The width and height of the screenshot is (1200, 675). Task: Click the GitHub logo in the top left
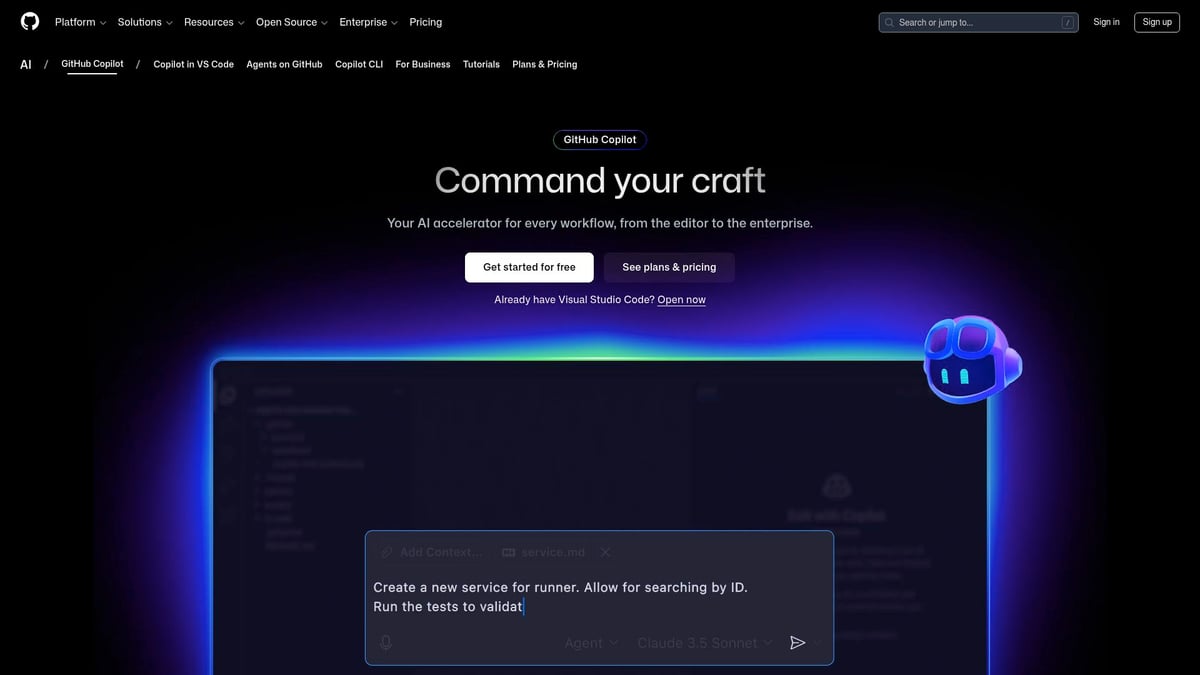29,21
